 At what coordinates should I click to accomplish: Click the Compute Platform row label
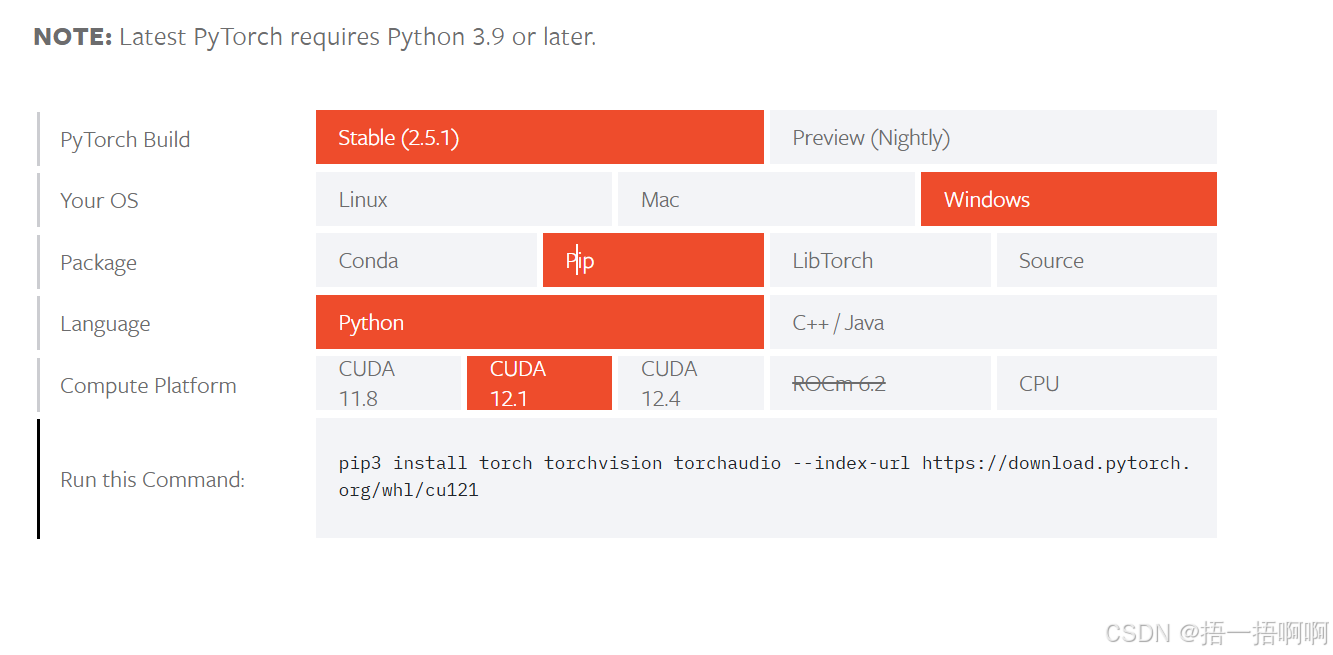(x=148, y=385)
